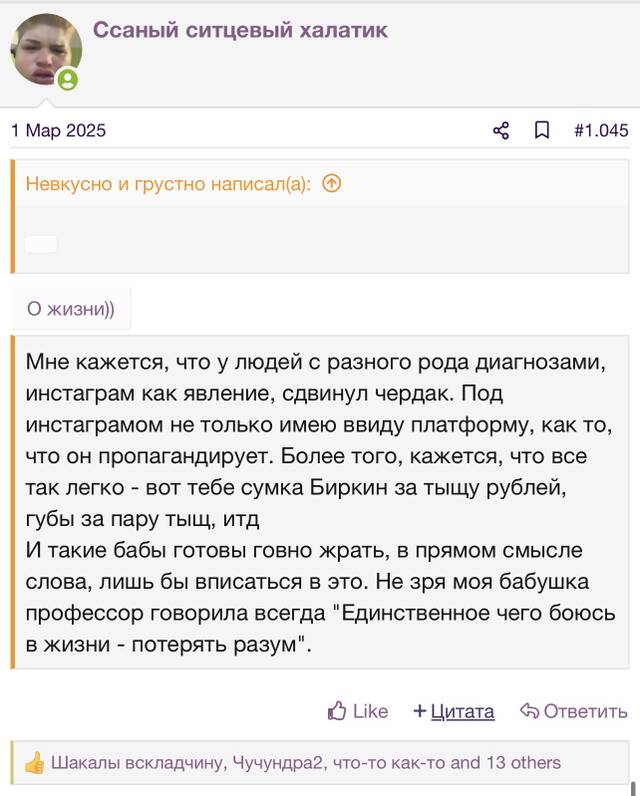Open the profile of Чучундра2

coord(278,762)
